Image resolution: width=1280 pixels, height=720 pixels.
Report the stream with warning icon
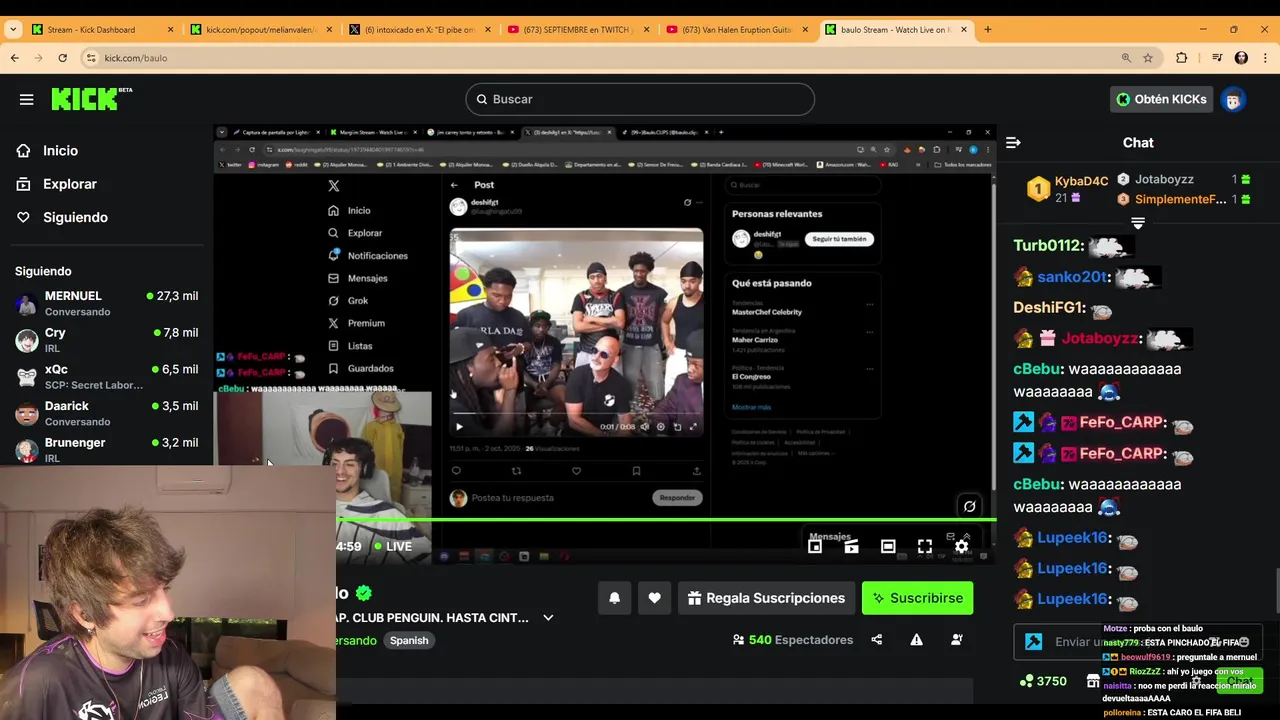click(916, 640)
